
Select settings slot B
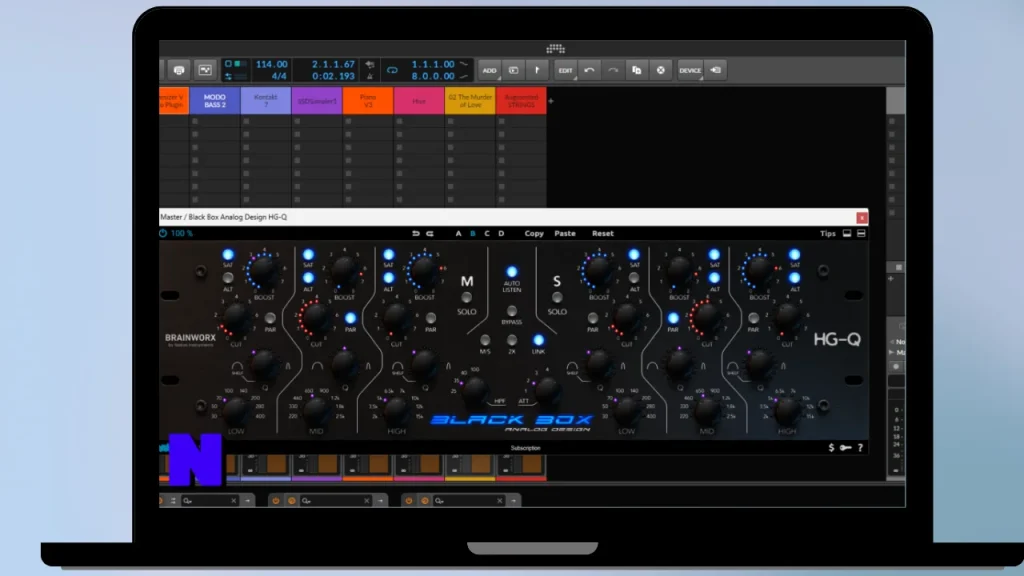click(473, 233)
